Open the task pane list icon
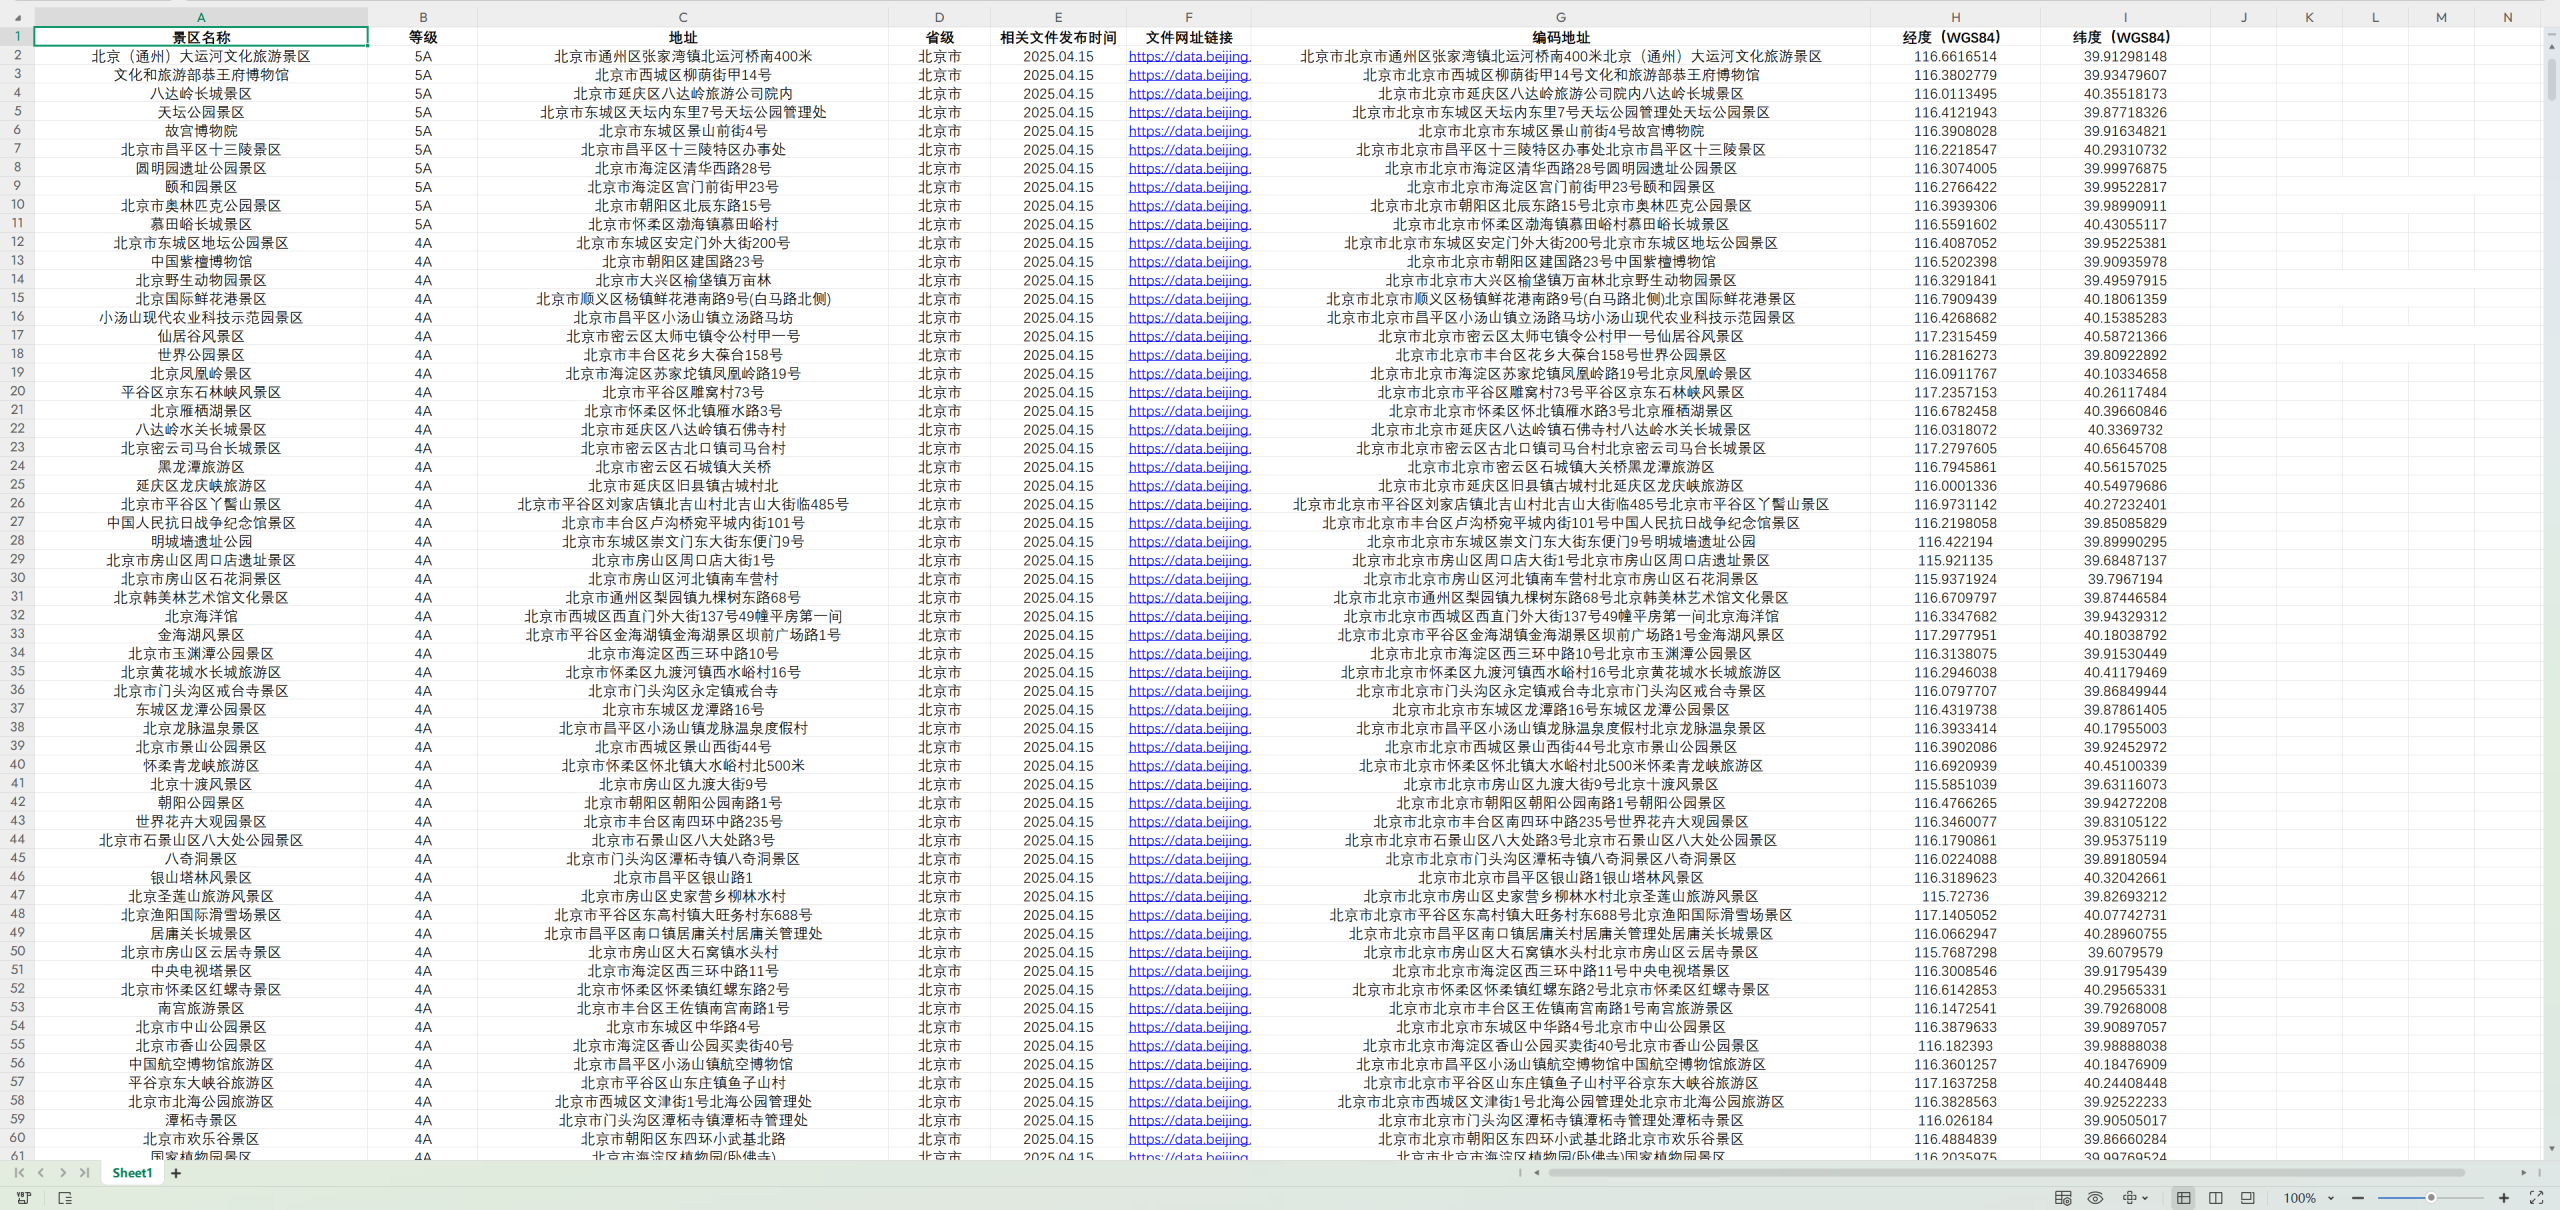This screenshot has height=1210, width=2560. (65, 1198)
